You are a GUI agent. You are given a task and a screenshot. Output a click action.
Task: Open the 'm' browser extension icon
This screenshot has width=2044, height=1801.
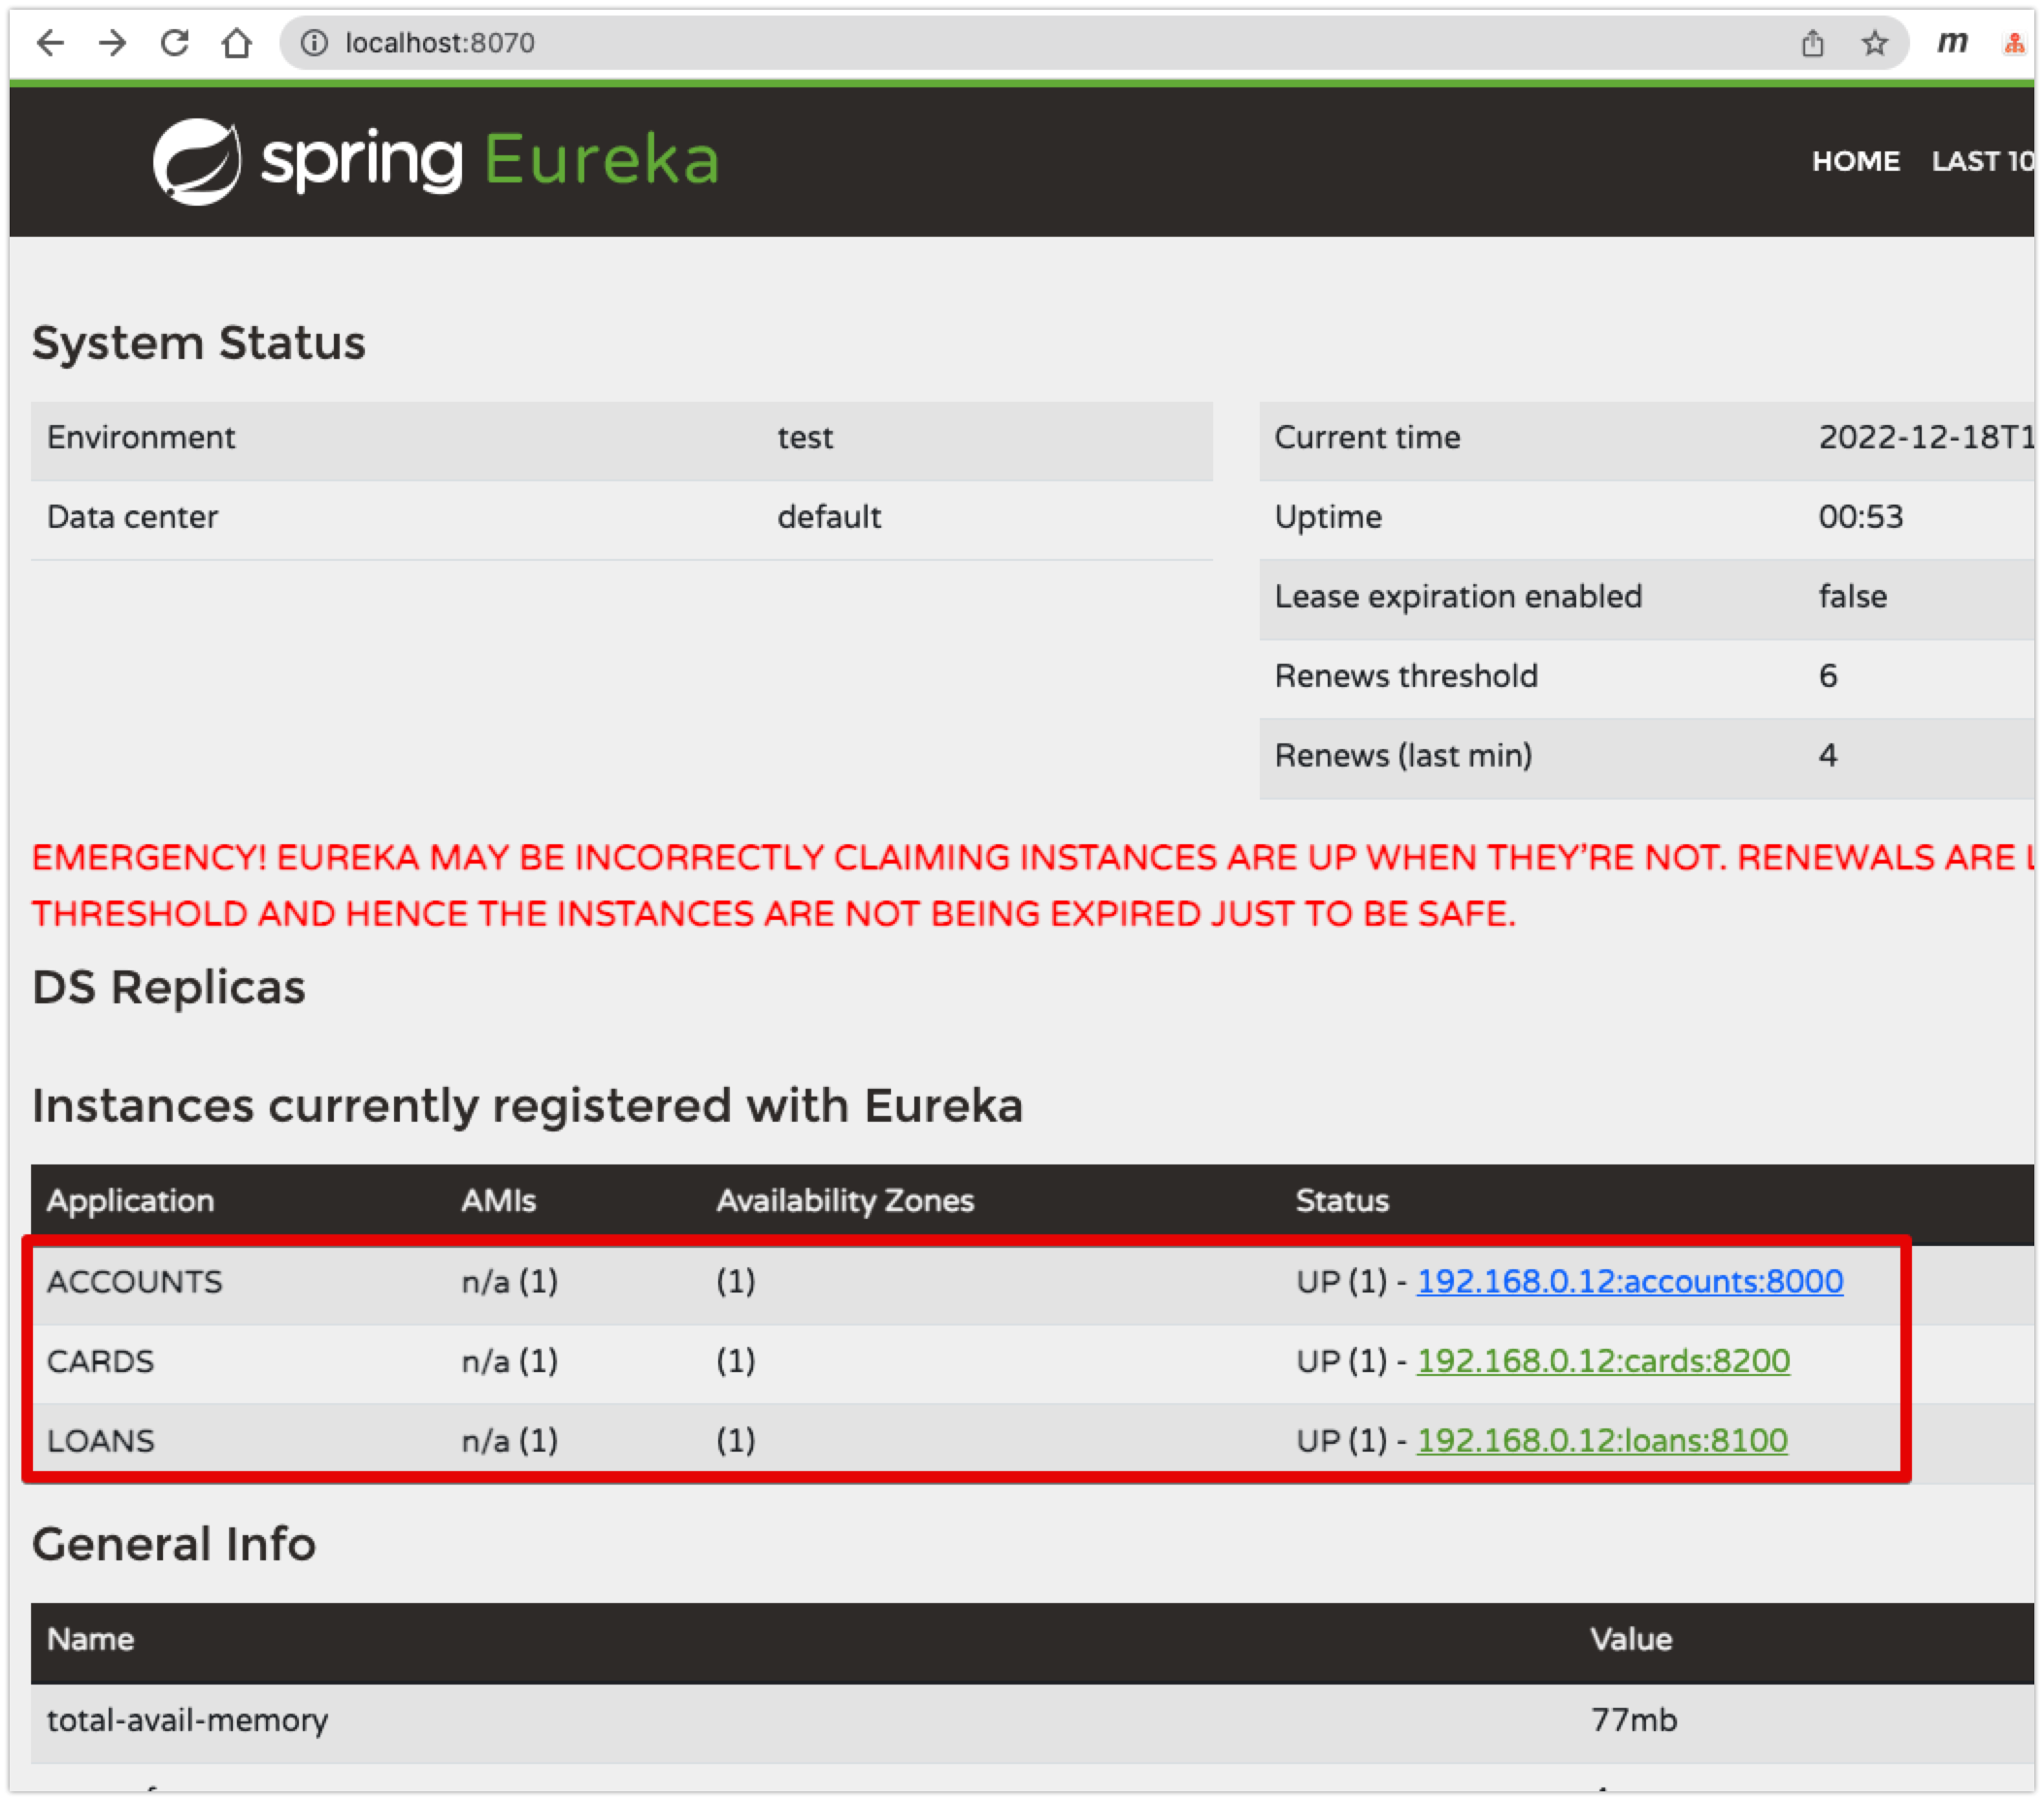(1952, 42)
